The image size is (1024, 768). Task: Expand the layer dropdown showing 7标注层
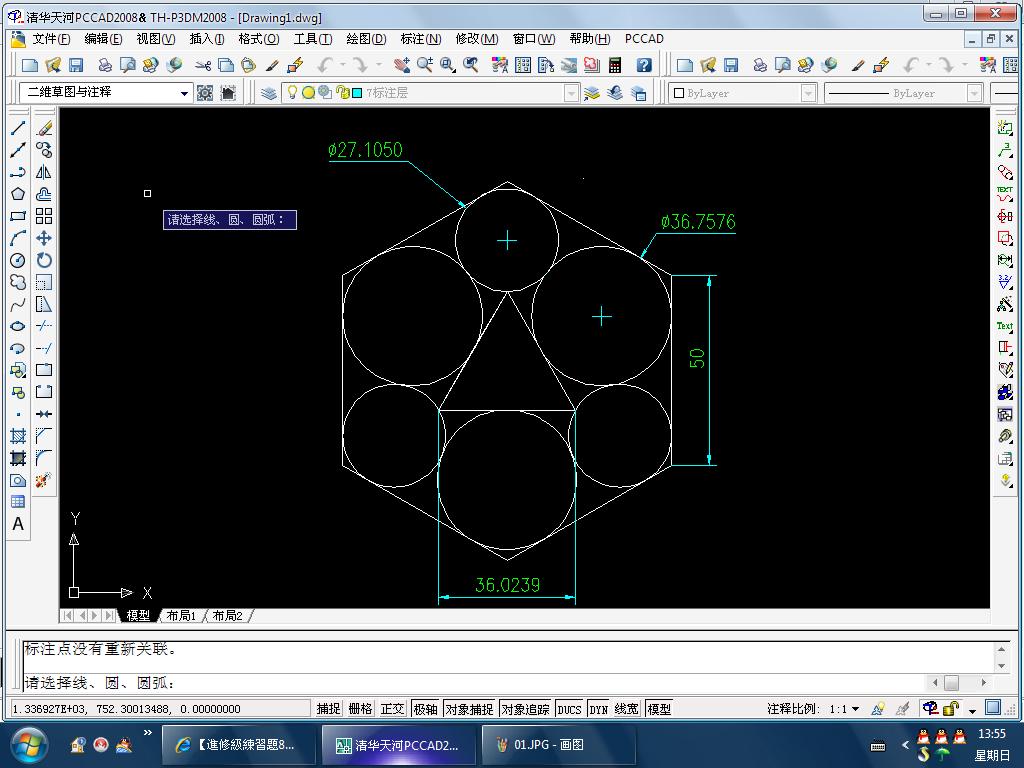point(571,93)
